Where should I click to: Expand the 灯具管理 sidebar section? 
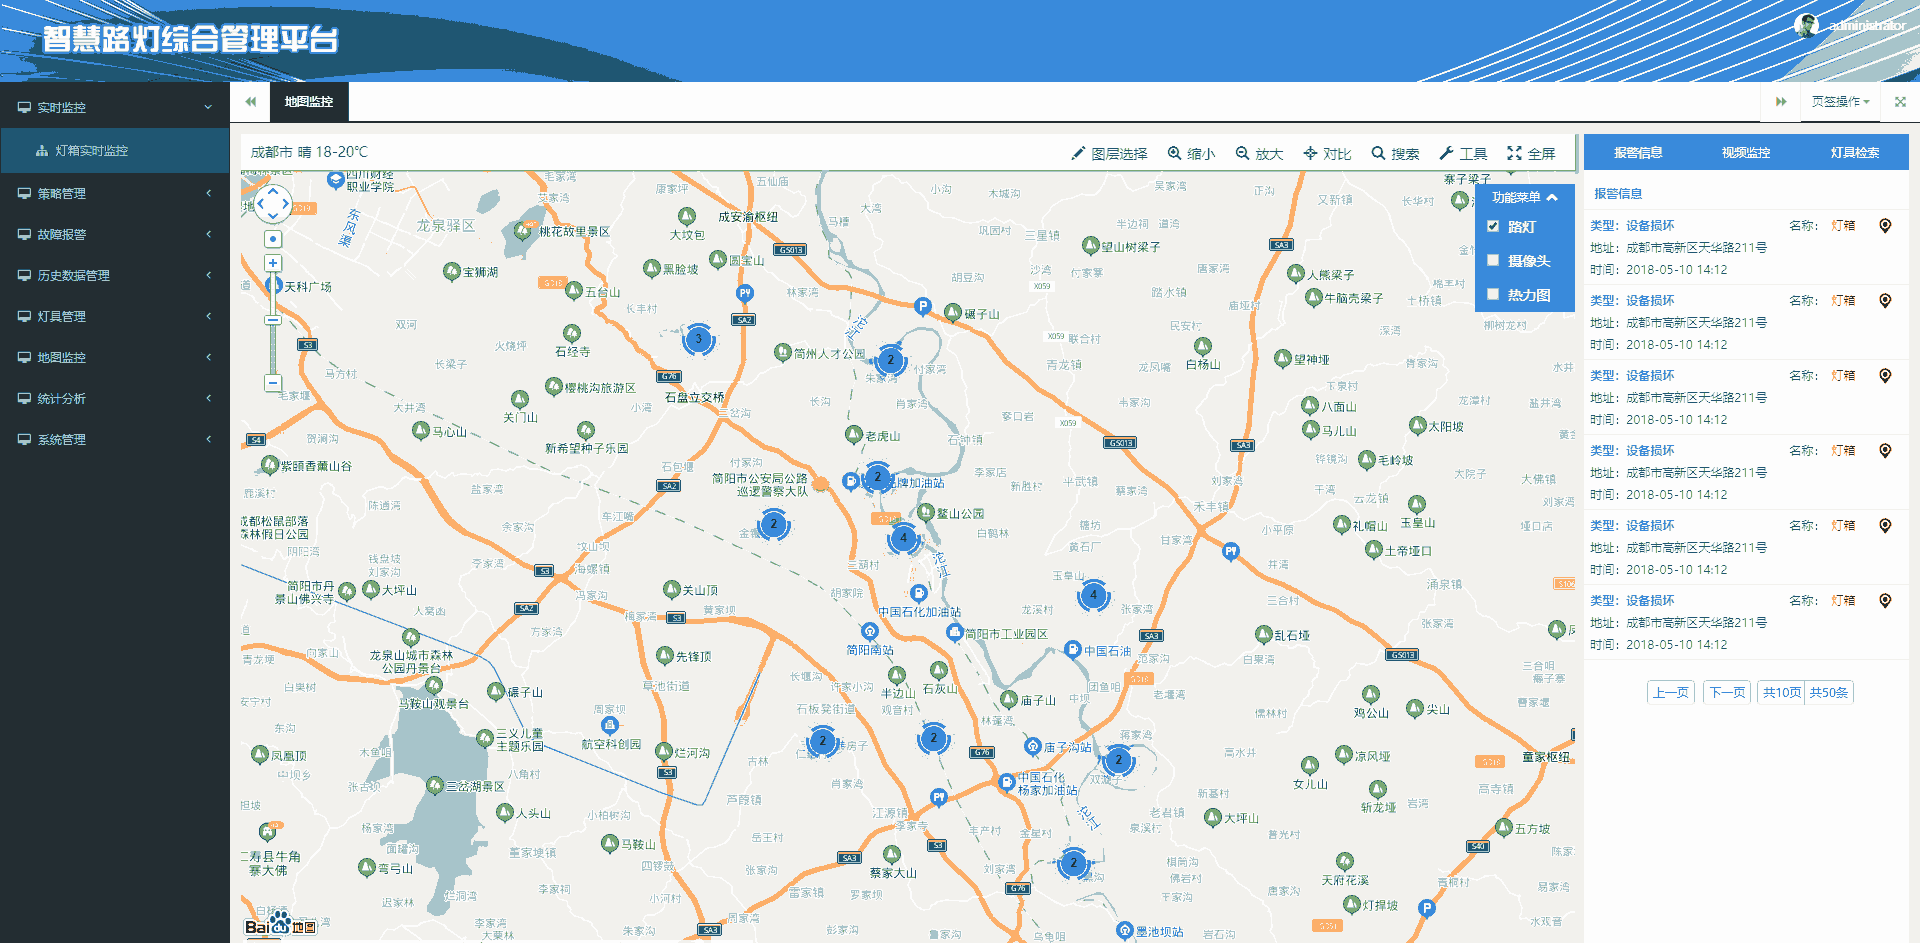[x=115, y=316]
